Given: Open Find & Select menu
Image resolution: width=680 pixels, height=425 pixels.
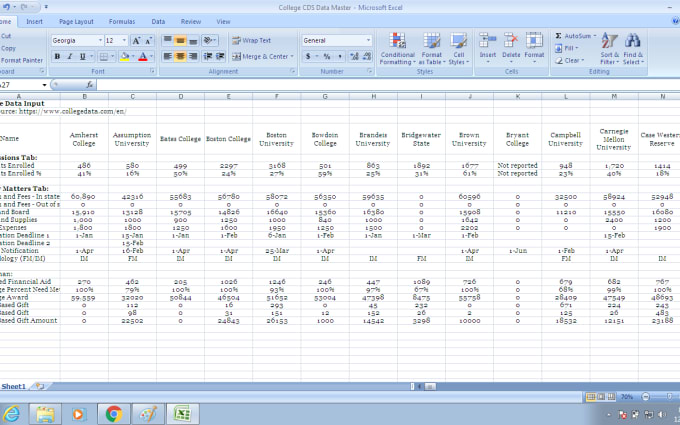Looking at the screenshot, I should click(x=633, y=49).
